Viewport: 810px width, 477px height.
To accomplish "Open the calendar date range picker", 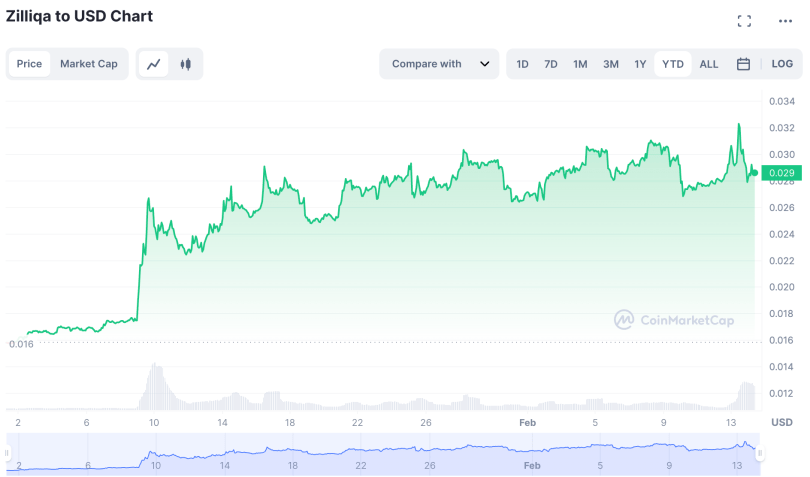I will pos(743,64).
